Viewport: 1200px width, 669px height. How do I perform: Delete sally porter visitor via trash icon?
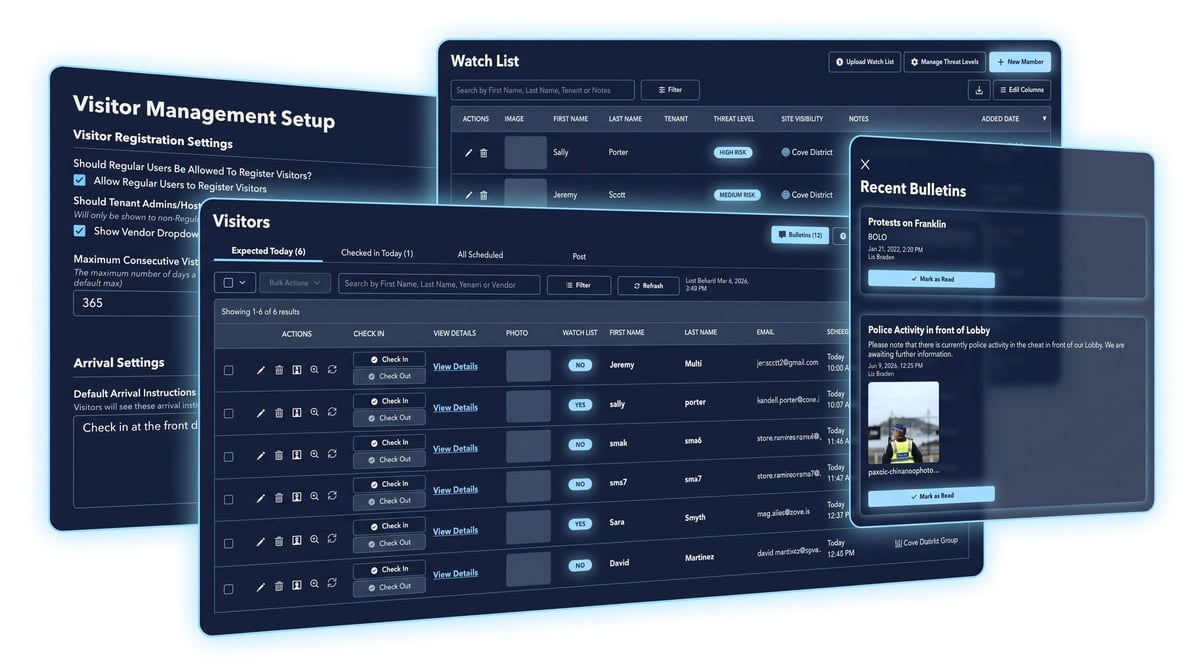point(279,413)
